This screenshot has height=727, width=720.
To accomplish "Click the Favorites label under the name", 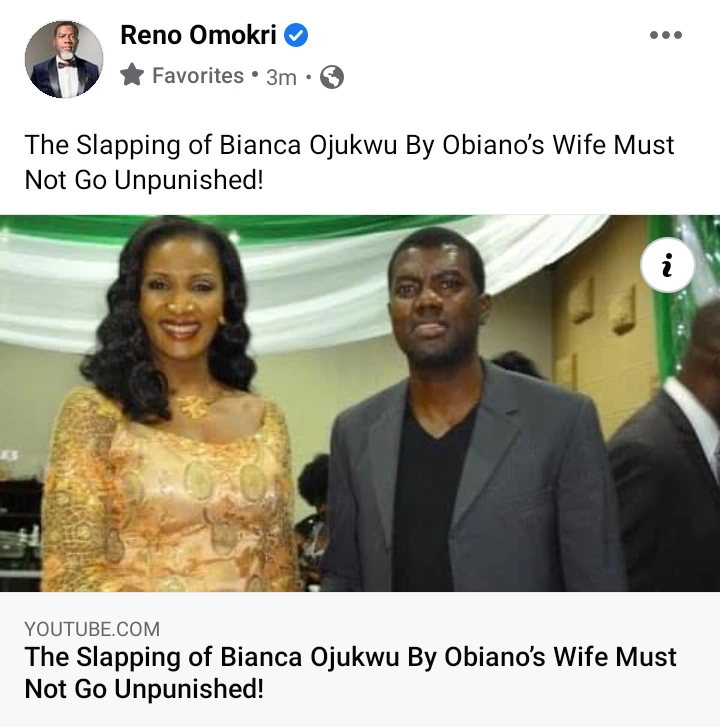I will (198, 76).
